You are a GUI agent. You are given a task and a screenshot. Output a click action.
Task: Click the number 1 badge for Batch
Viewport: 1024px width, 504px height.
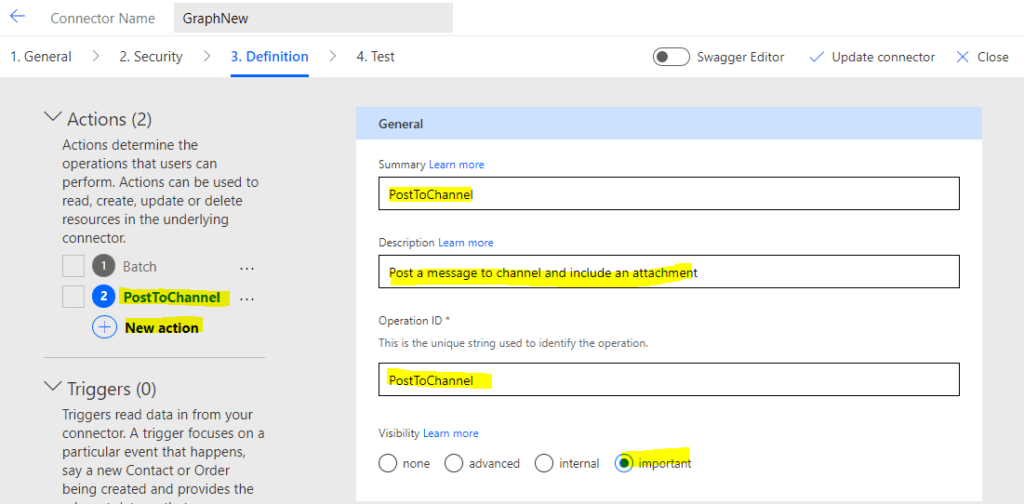click(104, 267)
